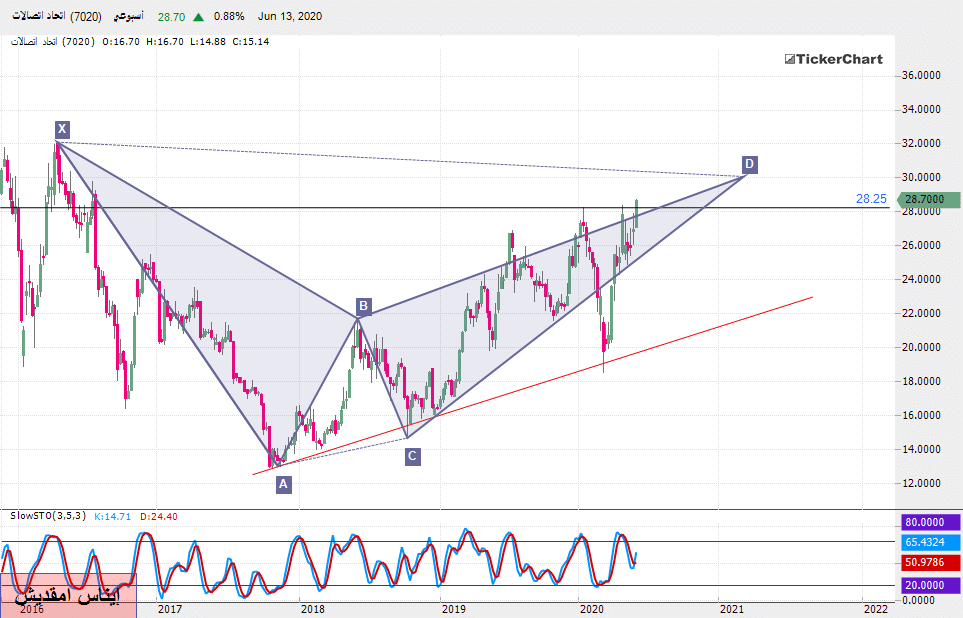Select the B point label marker
Viewport: 963px width, 618px height.
click(x=364, y=306)
